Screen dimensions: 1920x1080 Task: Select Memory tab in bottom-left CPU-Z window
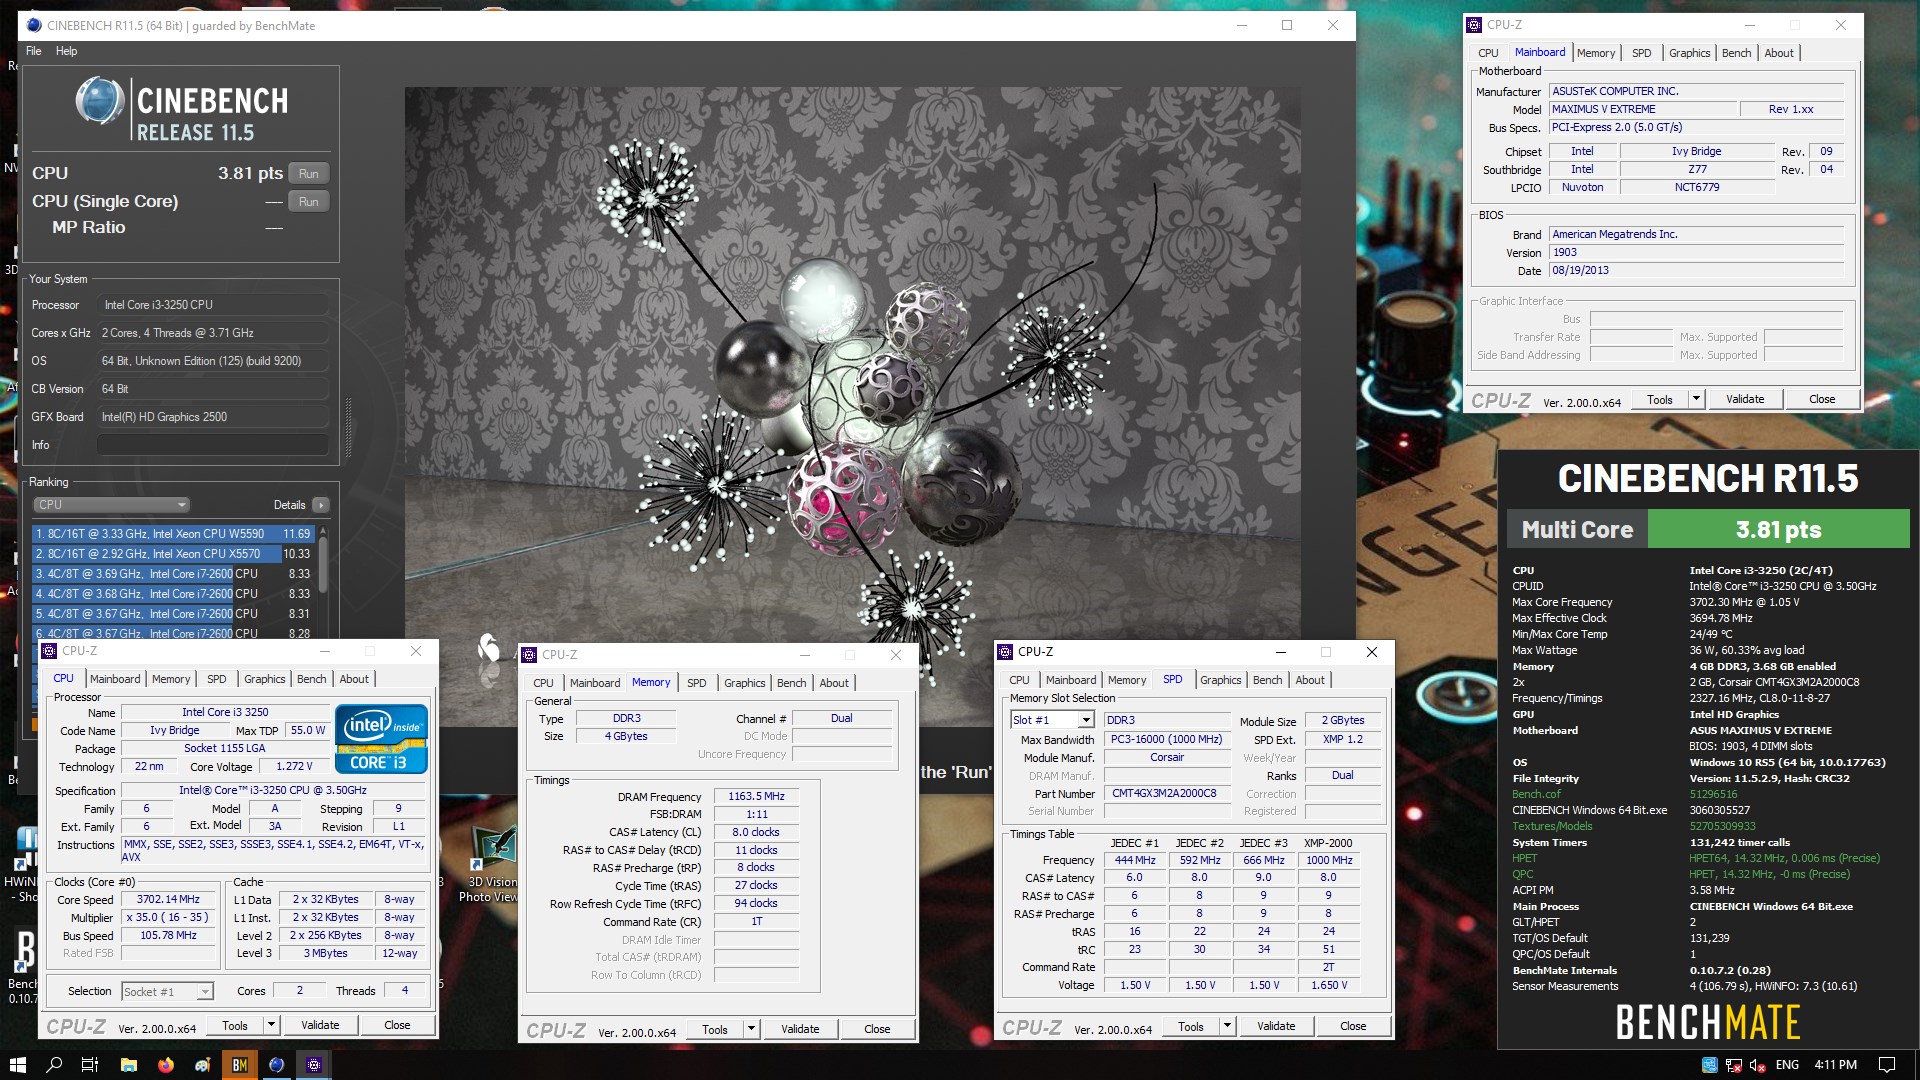171,679
